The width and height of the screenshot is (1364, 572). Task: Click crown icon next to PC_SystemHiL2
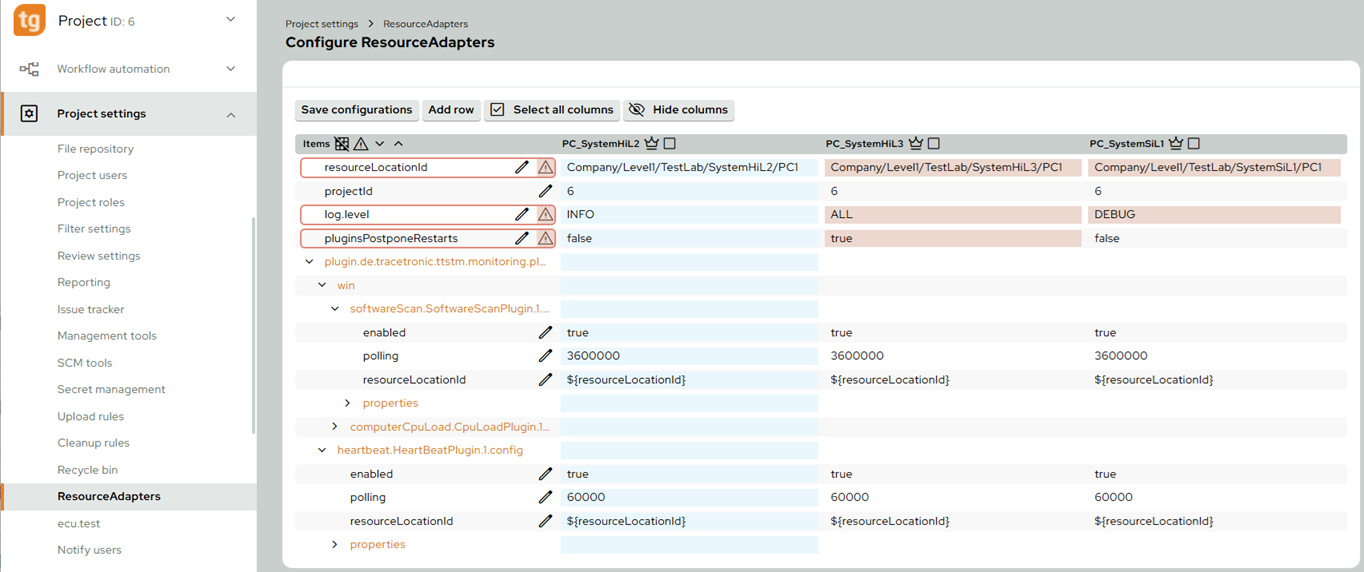tap(652, 144)
